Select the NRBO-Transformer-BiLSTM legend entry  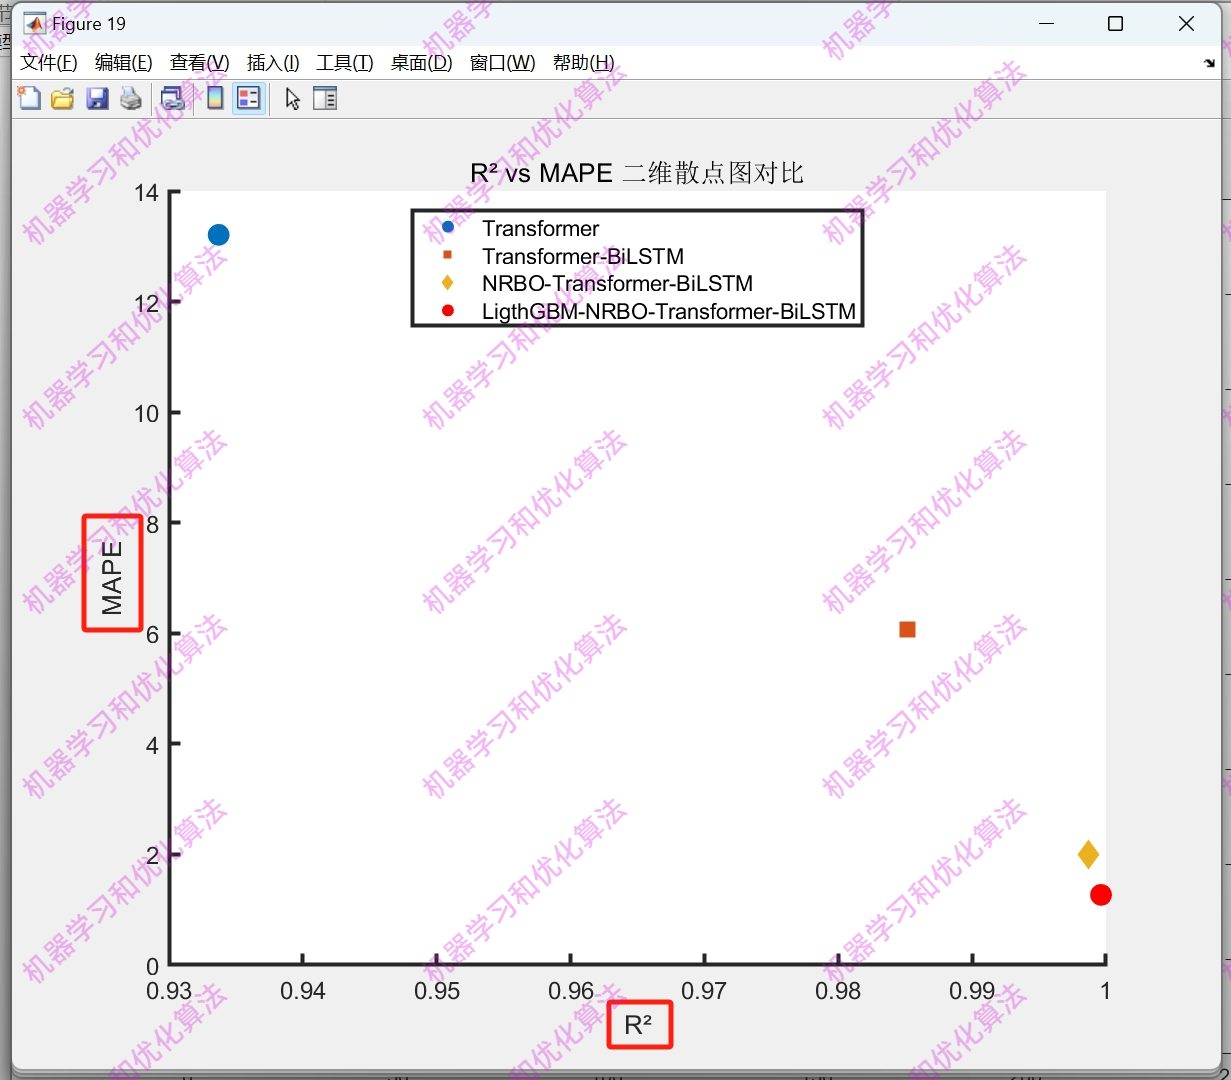(616, 283)
